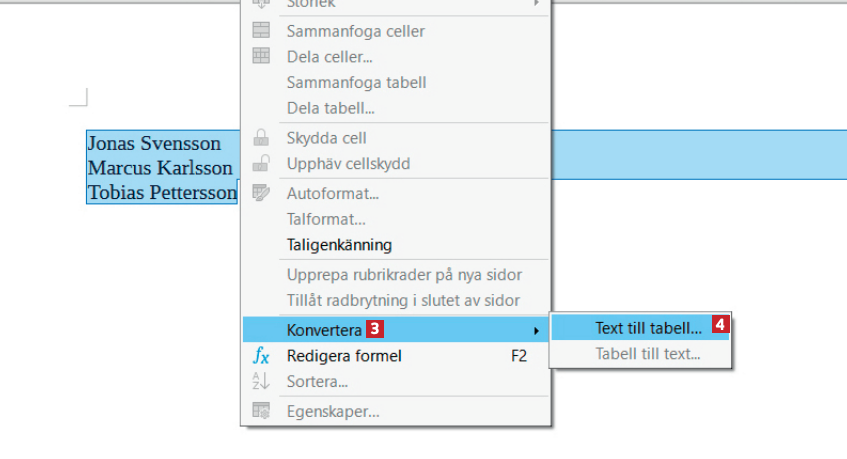Click the Sammanfoga celler table icon
847x459 pixels.
(261, 31)
